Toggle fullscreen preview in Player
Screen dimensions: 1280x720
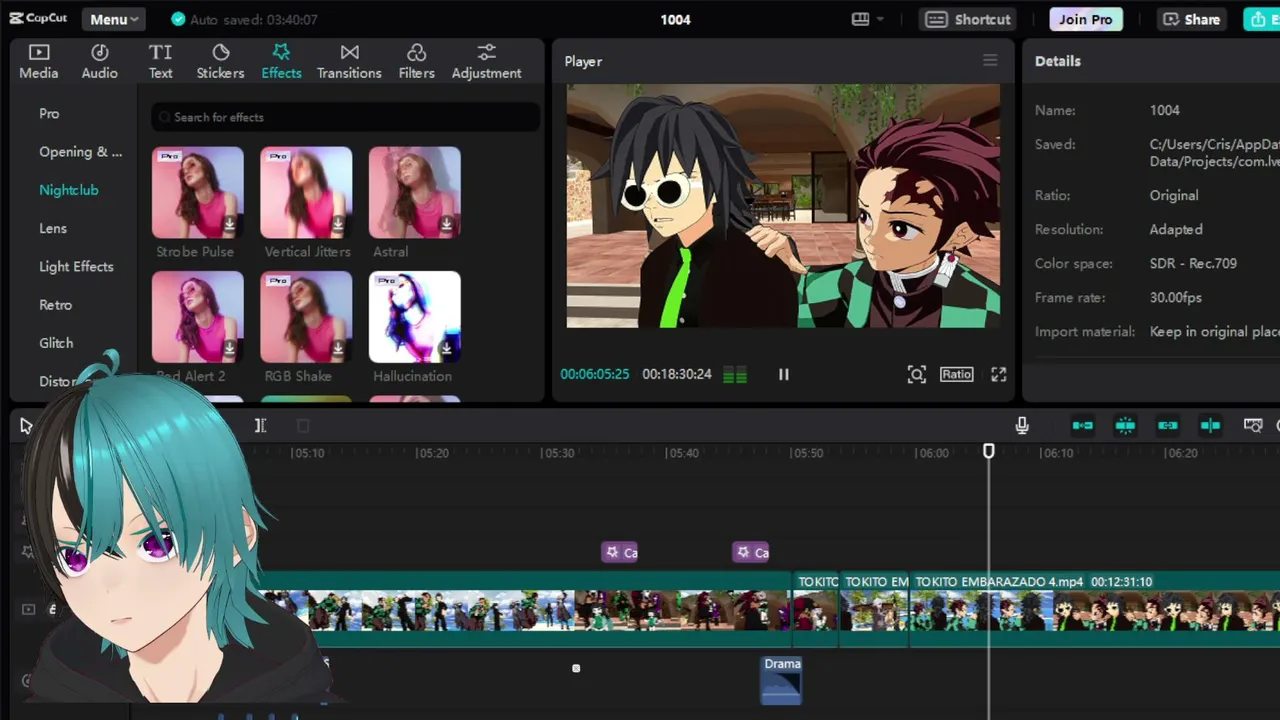click(x=998, y=374)
